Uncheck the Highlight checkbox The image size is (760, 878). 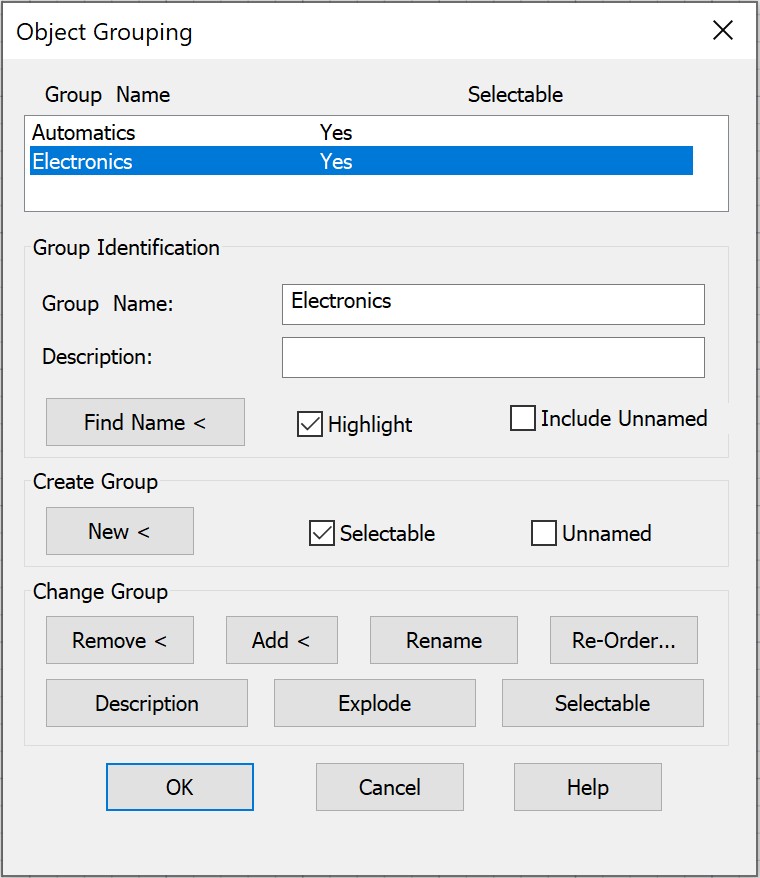[x=310, y=424]
